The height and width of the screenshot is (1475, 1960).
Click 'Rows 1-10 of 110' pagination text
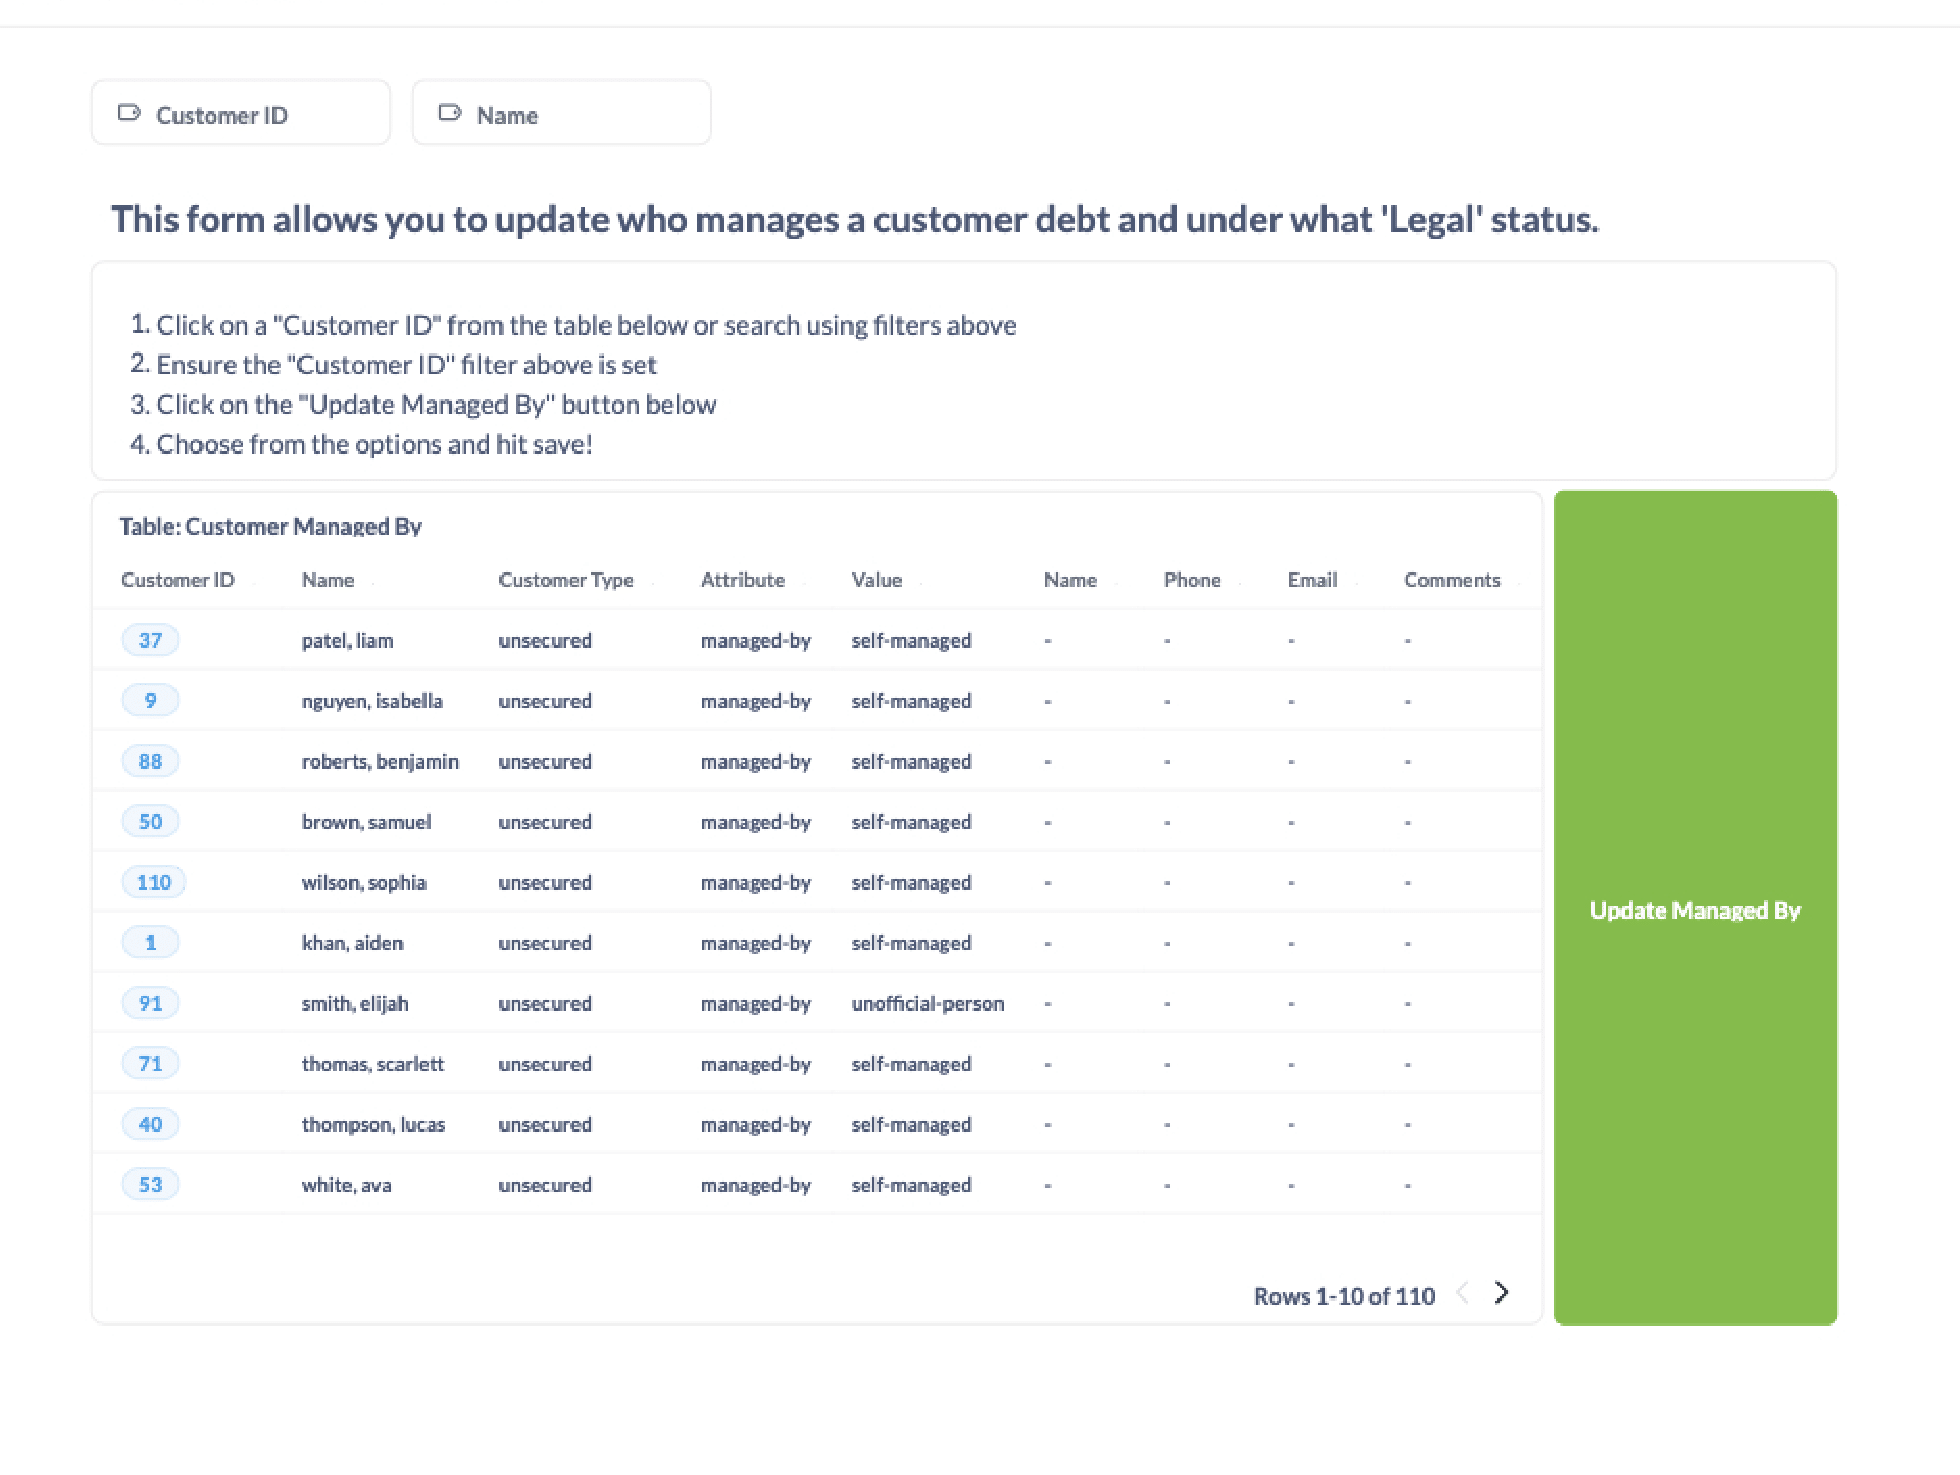pyautogui.click(x=1344, y=1295)
